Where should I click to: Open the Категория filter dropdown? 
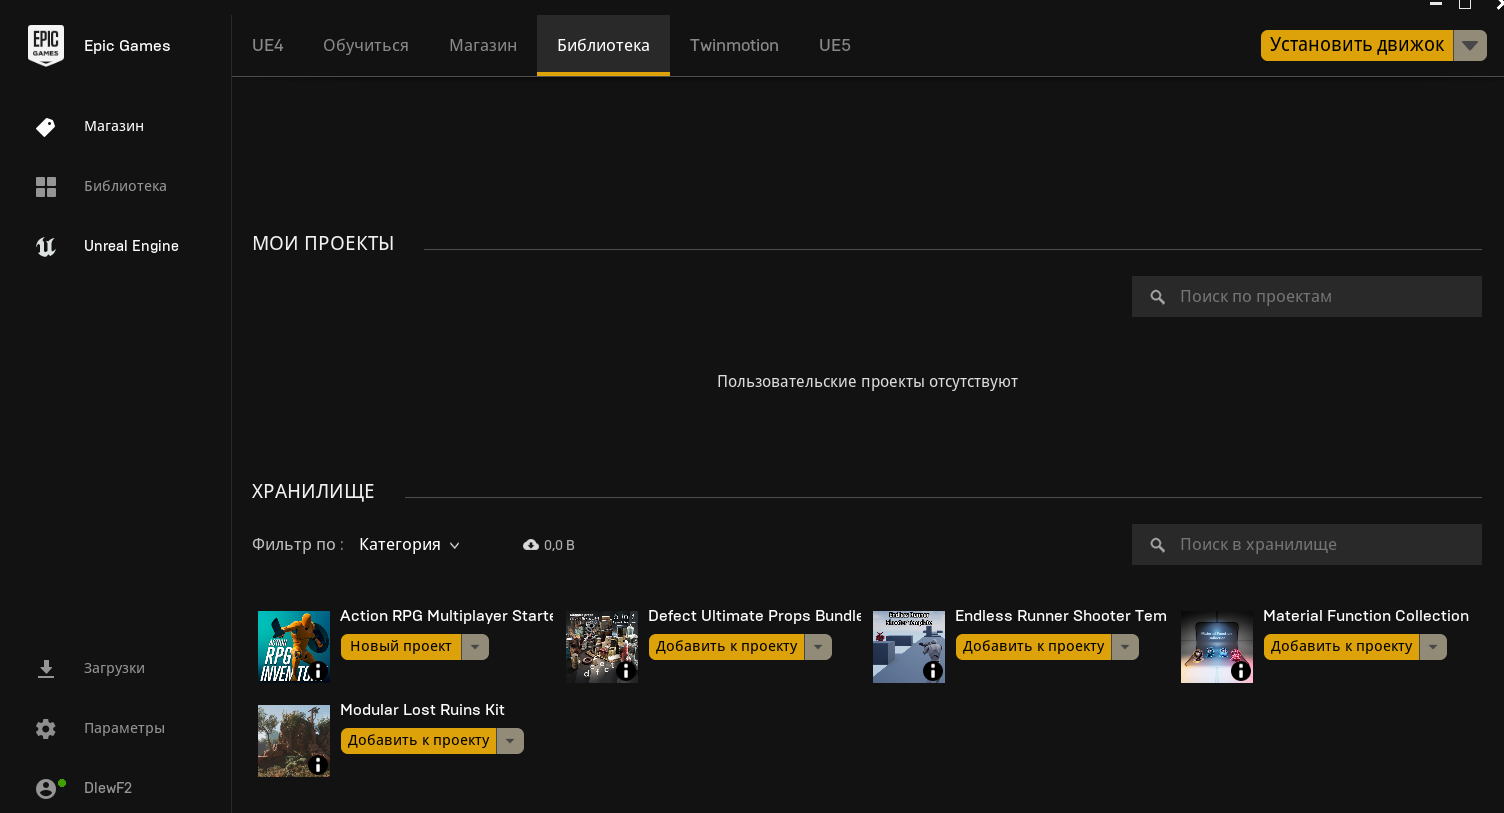(409, 545)
